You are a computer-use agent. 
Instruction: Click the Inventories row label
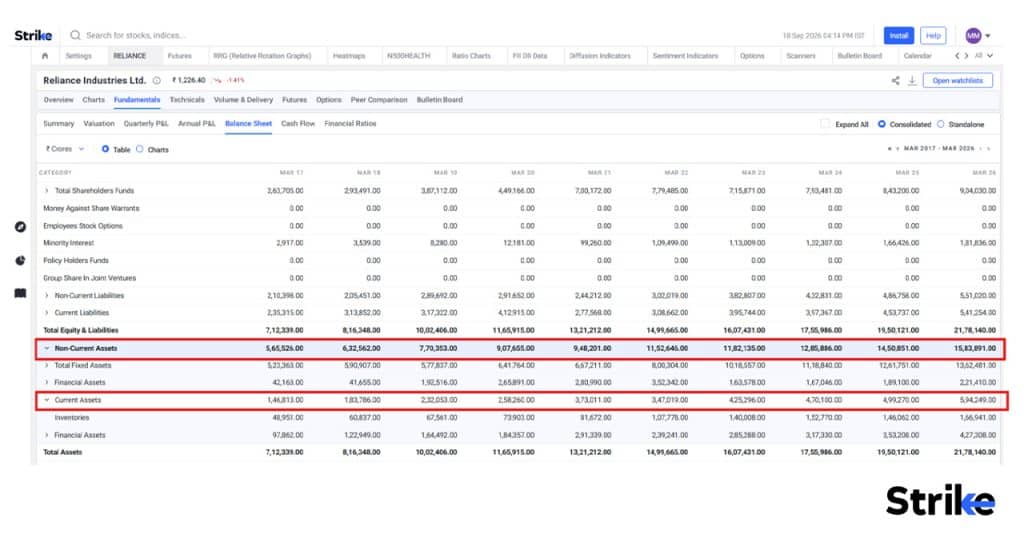tap(72, 418)
